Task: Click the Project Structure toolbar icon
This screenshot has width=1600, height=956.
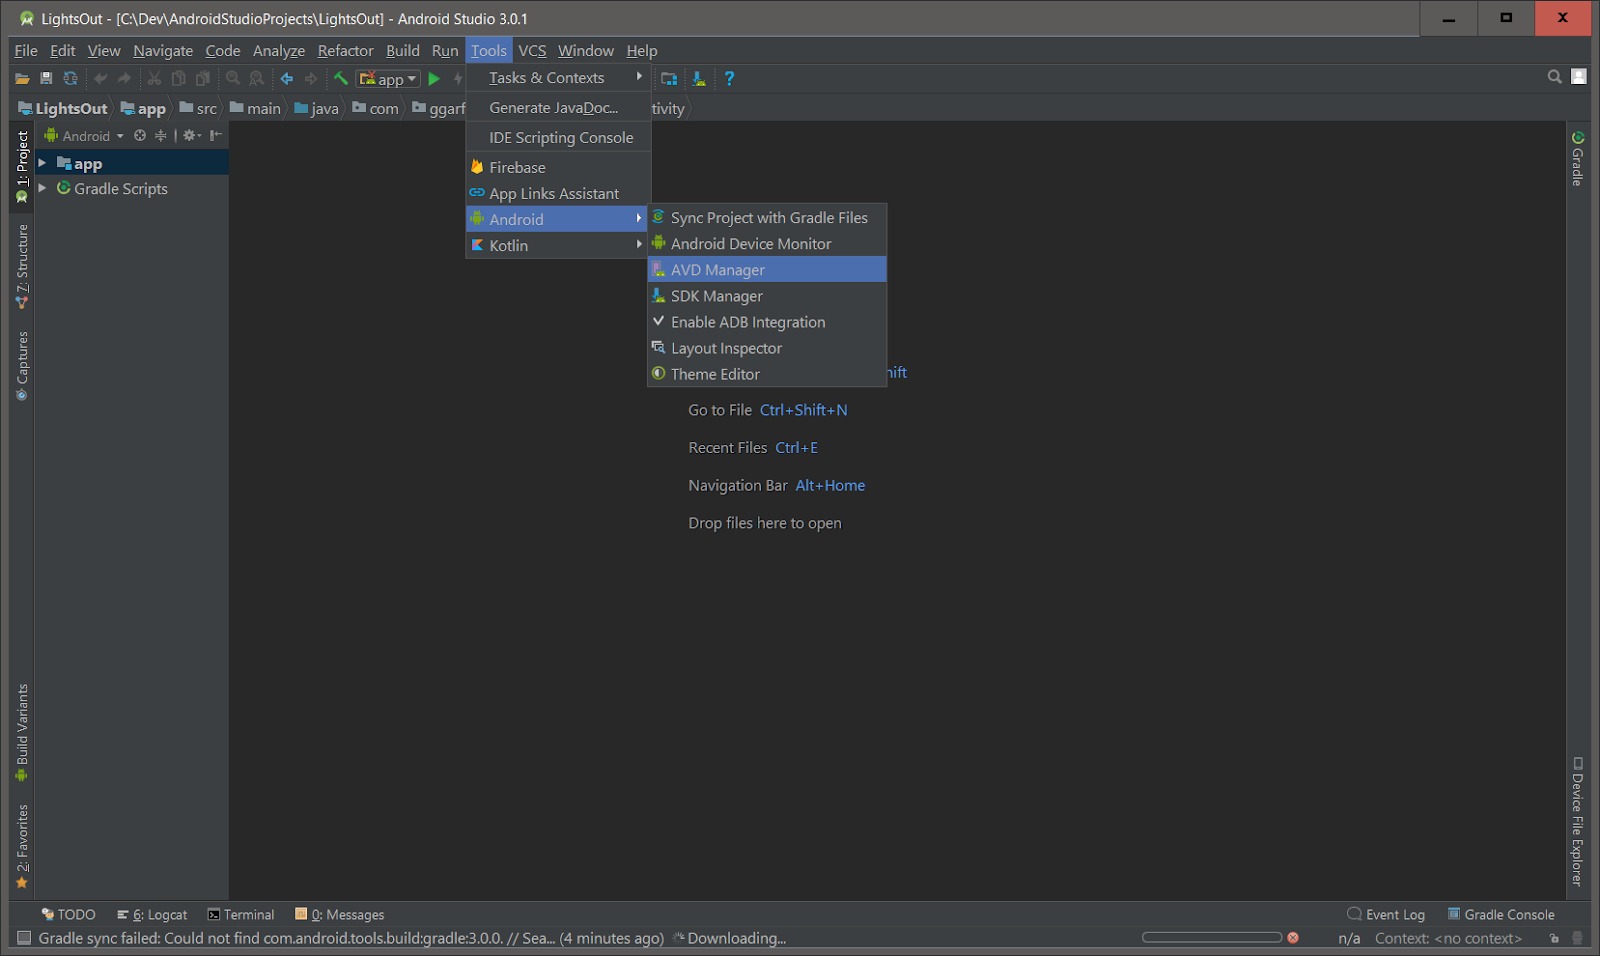Action: (669, 78)
